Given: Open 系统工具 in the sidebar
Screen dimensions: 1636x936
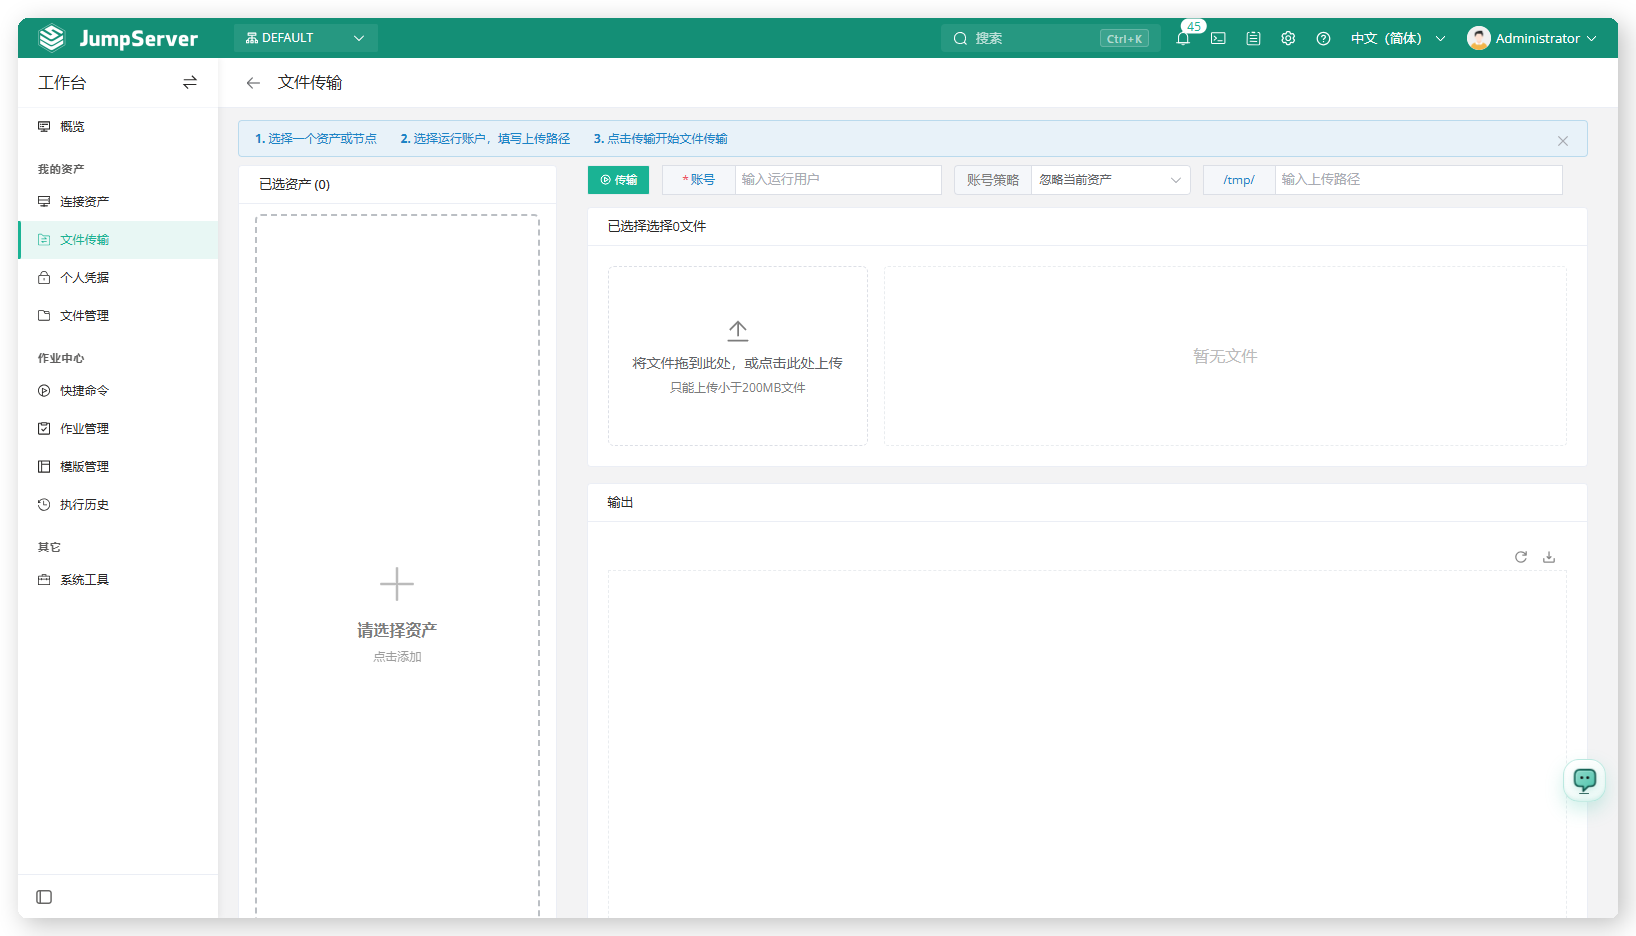Looking at the screenshot, I should (x=118, y=580).
